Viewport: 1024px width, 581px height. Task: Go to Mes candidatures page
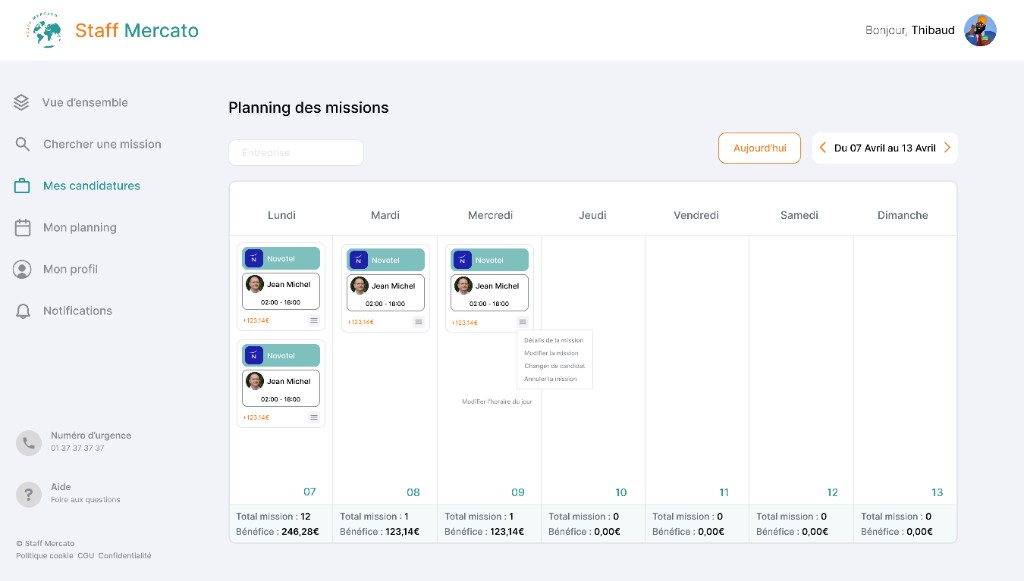point(92,186)
